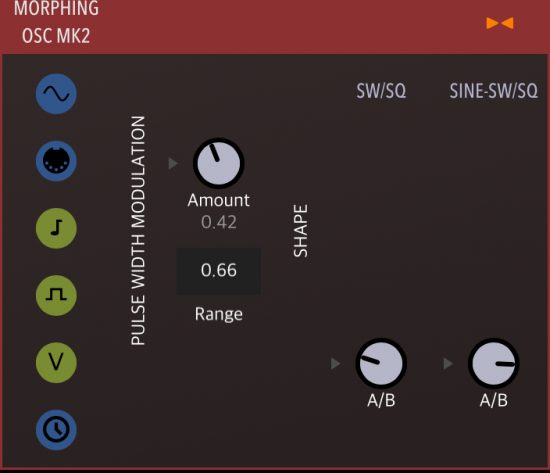Click the PULSE WIDTH MODULATION label

point(138,231)
